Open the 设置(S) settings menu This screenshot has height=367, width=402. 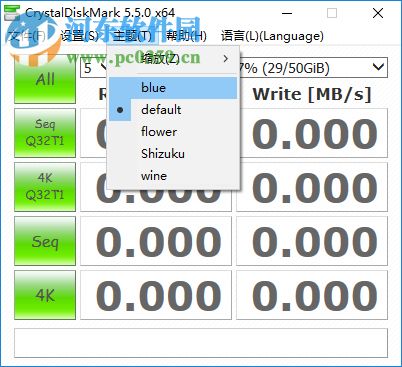pyautogui.click(x=80, y=36)
